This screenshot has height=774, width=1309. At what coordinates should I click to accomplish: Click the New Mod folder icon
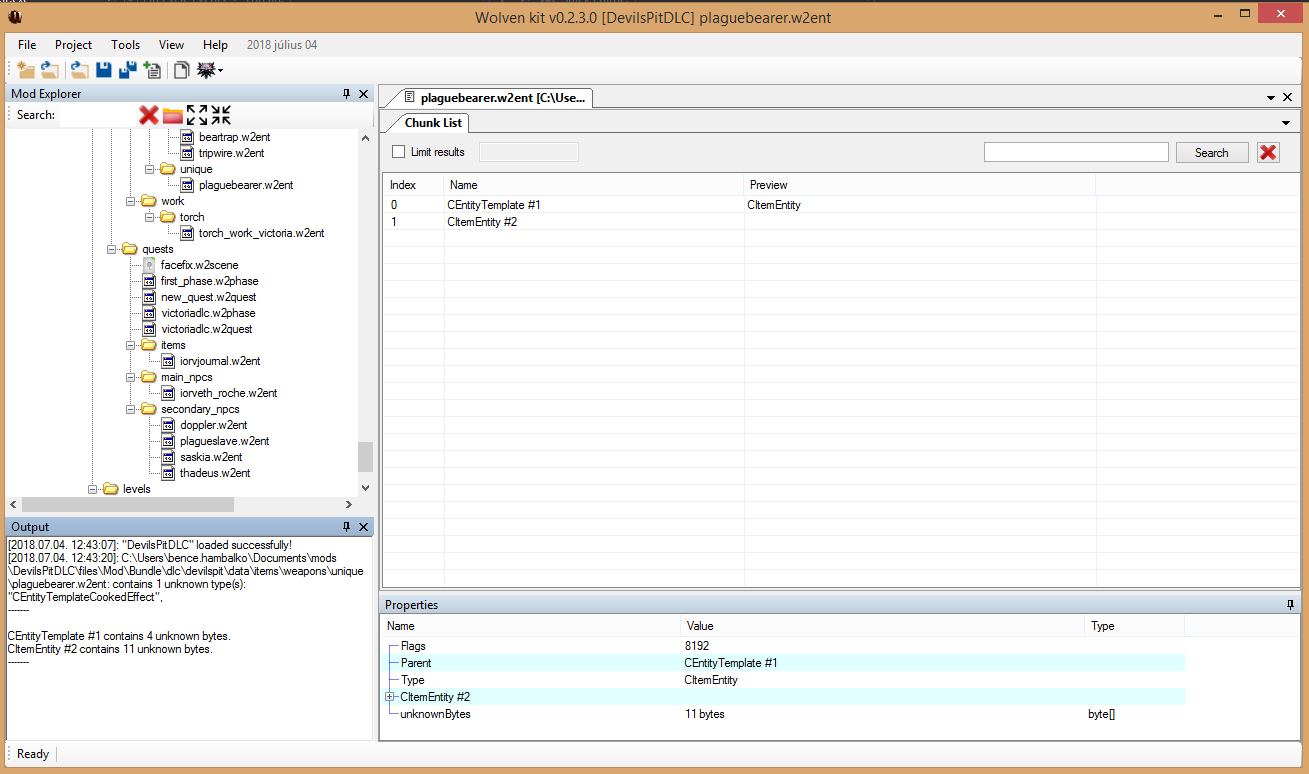click(x=26, y=69)
